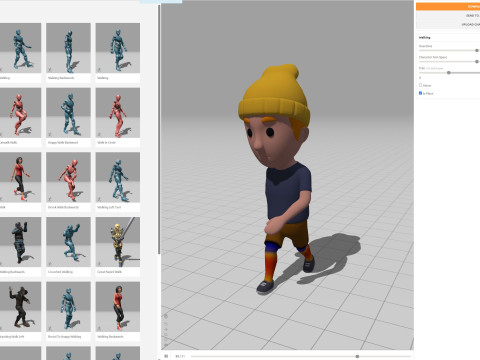
Task: Enable the Mirror checkbox
Action: coord(420,85)
